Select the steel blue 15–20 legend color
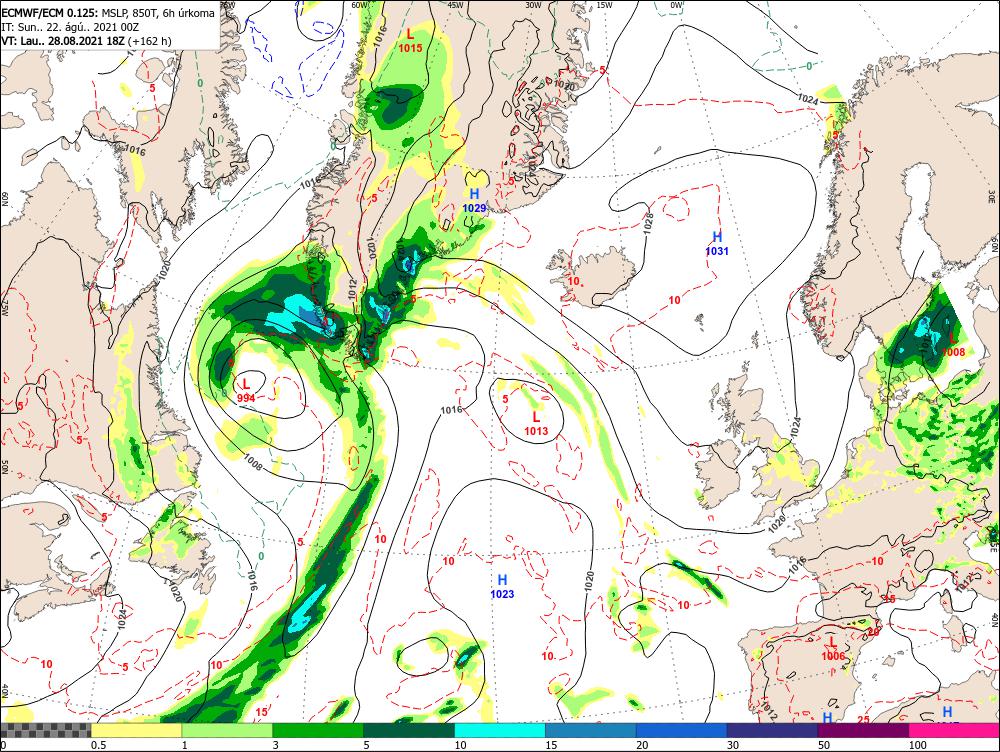The image size is (1000, 752). pos(591,730)
